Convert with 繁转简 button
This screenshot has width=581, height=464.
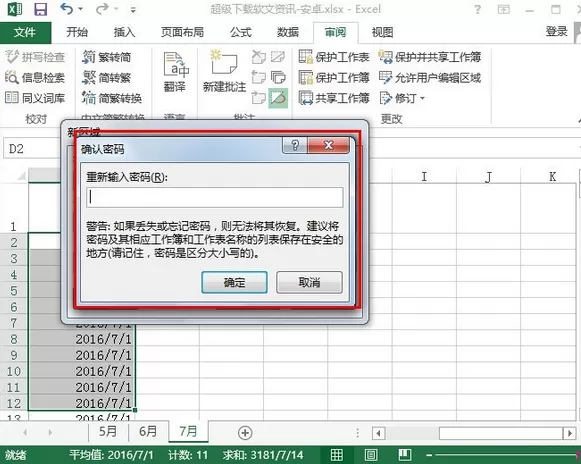107,57
